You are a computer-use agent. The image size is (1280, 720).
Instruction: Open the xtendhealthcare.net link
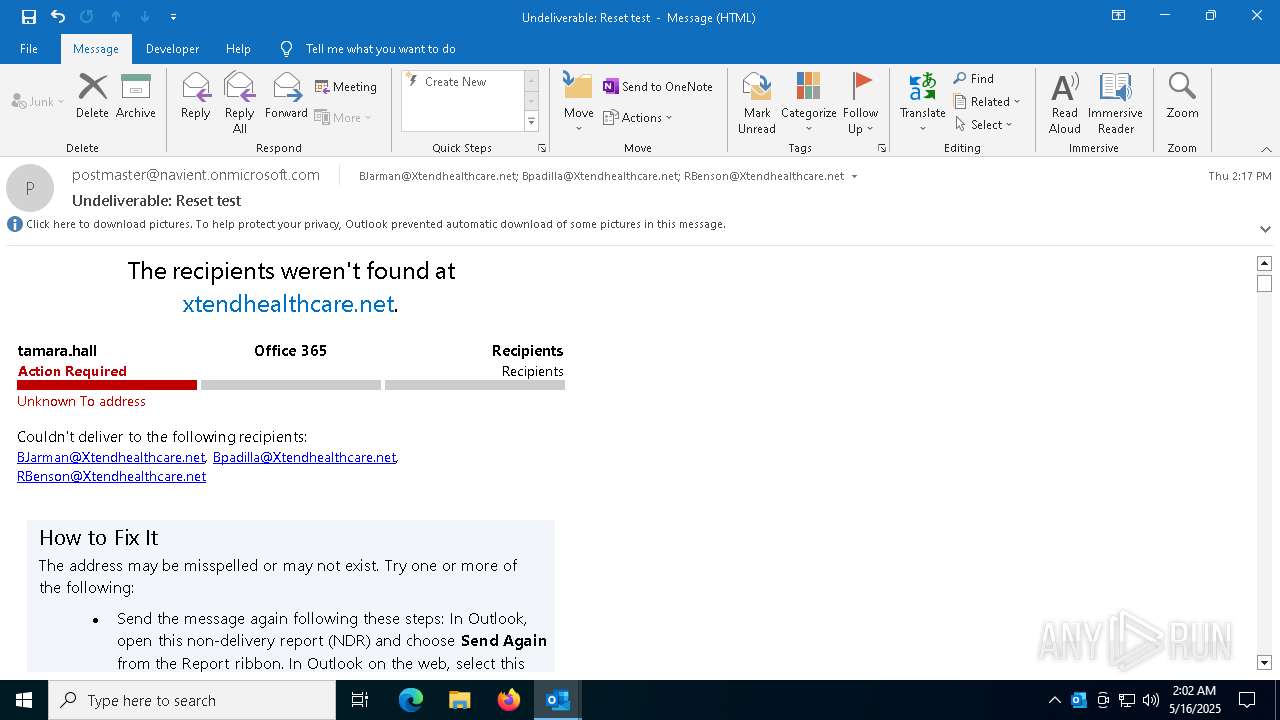coord(288,304)
